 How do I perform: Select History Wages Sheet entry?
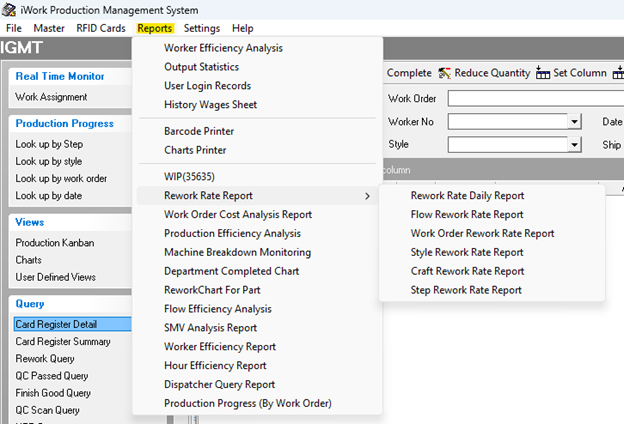coord(211,104)
